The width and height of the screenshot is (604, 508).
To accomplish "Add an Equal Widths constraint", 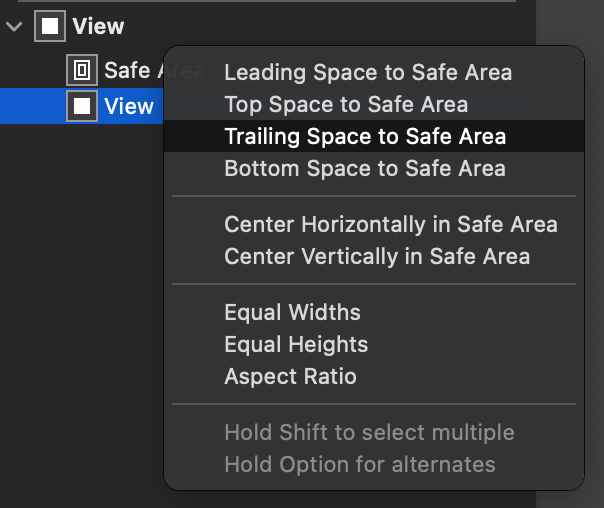I will pyautogui.click(x=292, y=312).
